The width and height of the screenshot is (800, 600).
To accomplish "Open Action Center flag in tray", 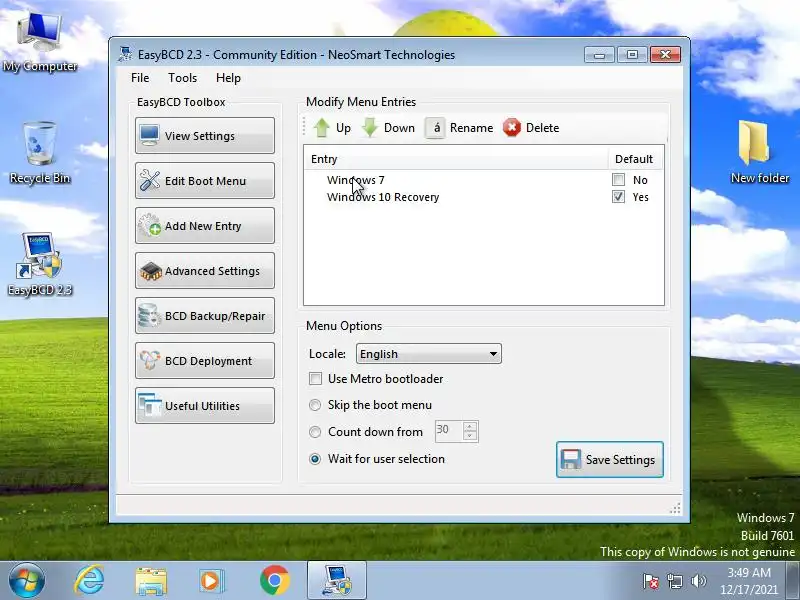I will (650, 581).
